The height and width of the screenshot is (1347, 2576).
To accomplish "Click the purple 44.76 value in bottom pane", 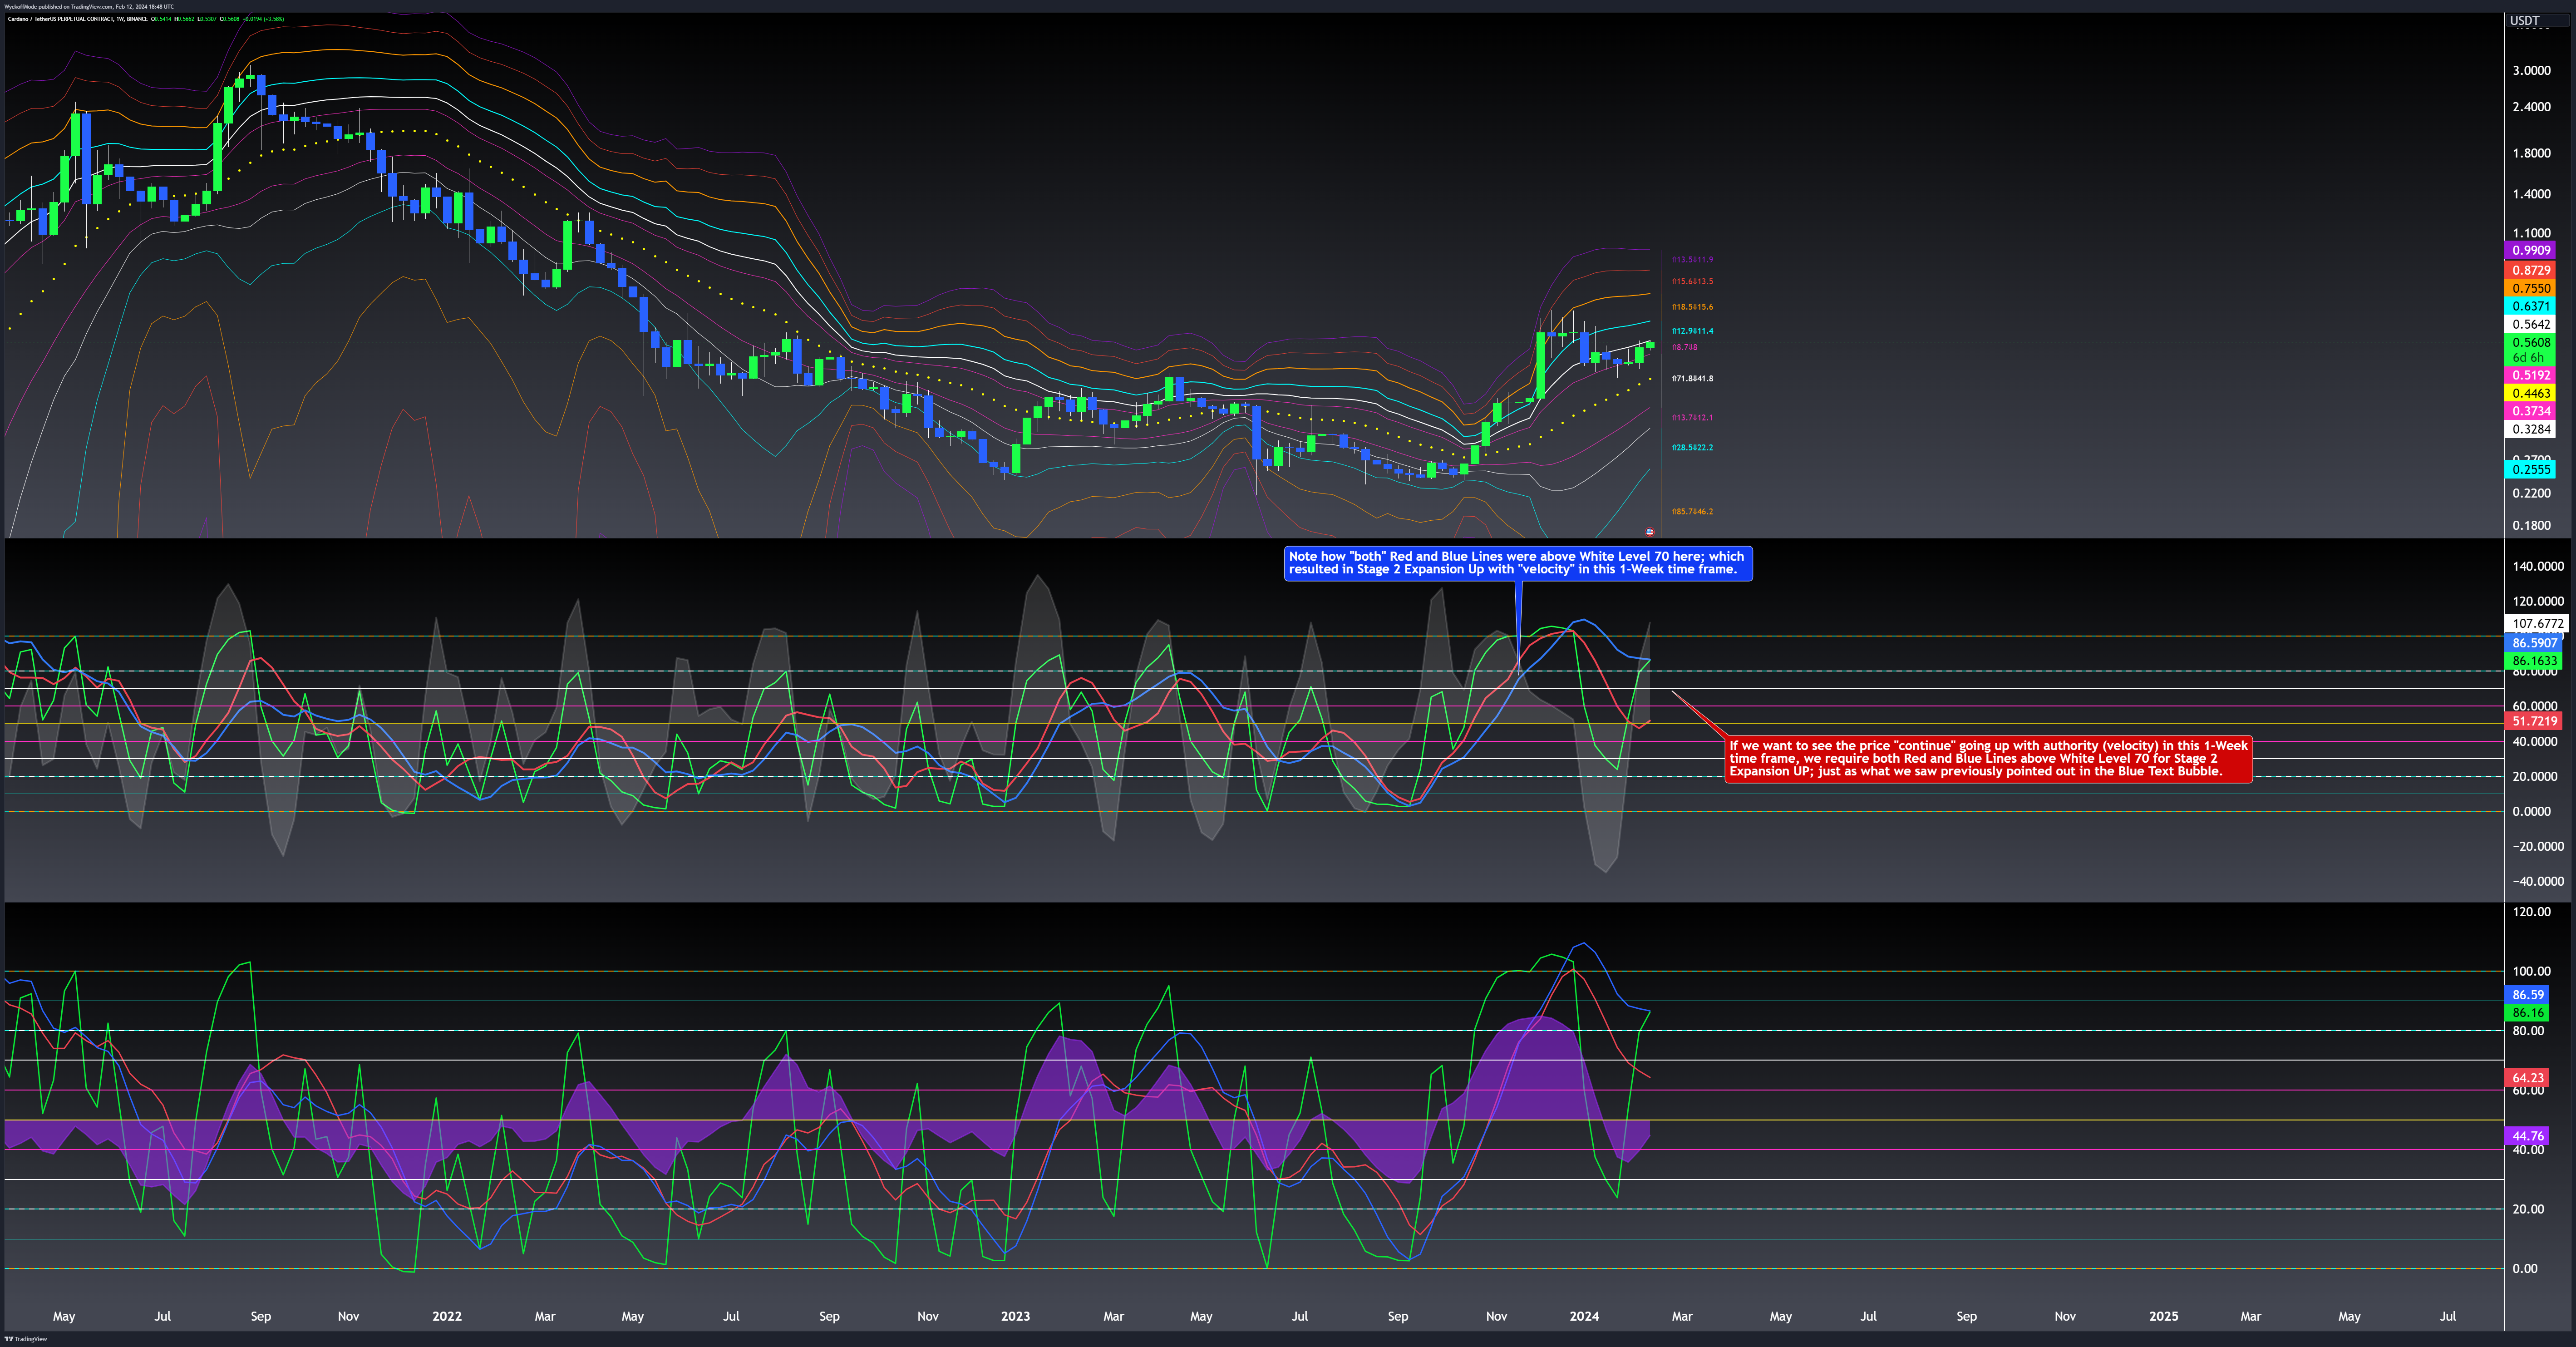I will point(2528,1136).
